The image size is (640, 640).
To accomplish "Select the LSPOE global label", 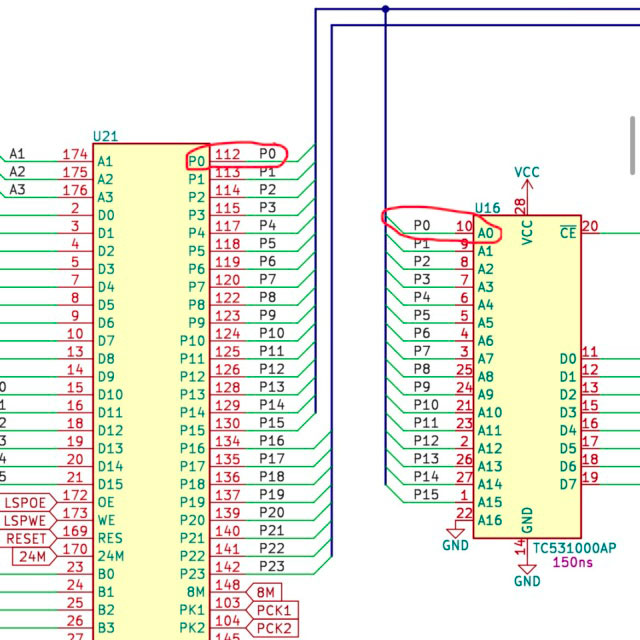I will [x=28, y=502].
